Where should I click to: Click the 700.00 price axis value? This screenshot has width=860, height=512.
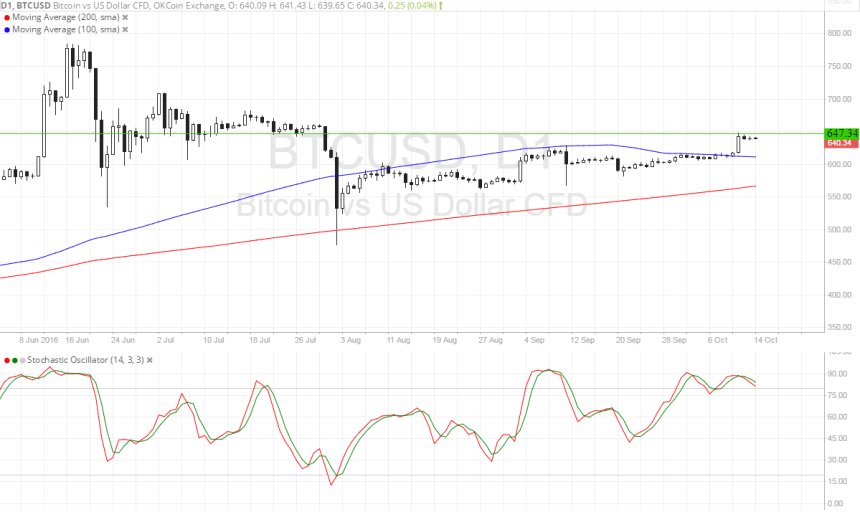839,99
